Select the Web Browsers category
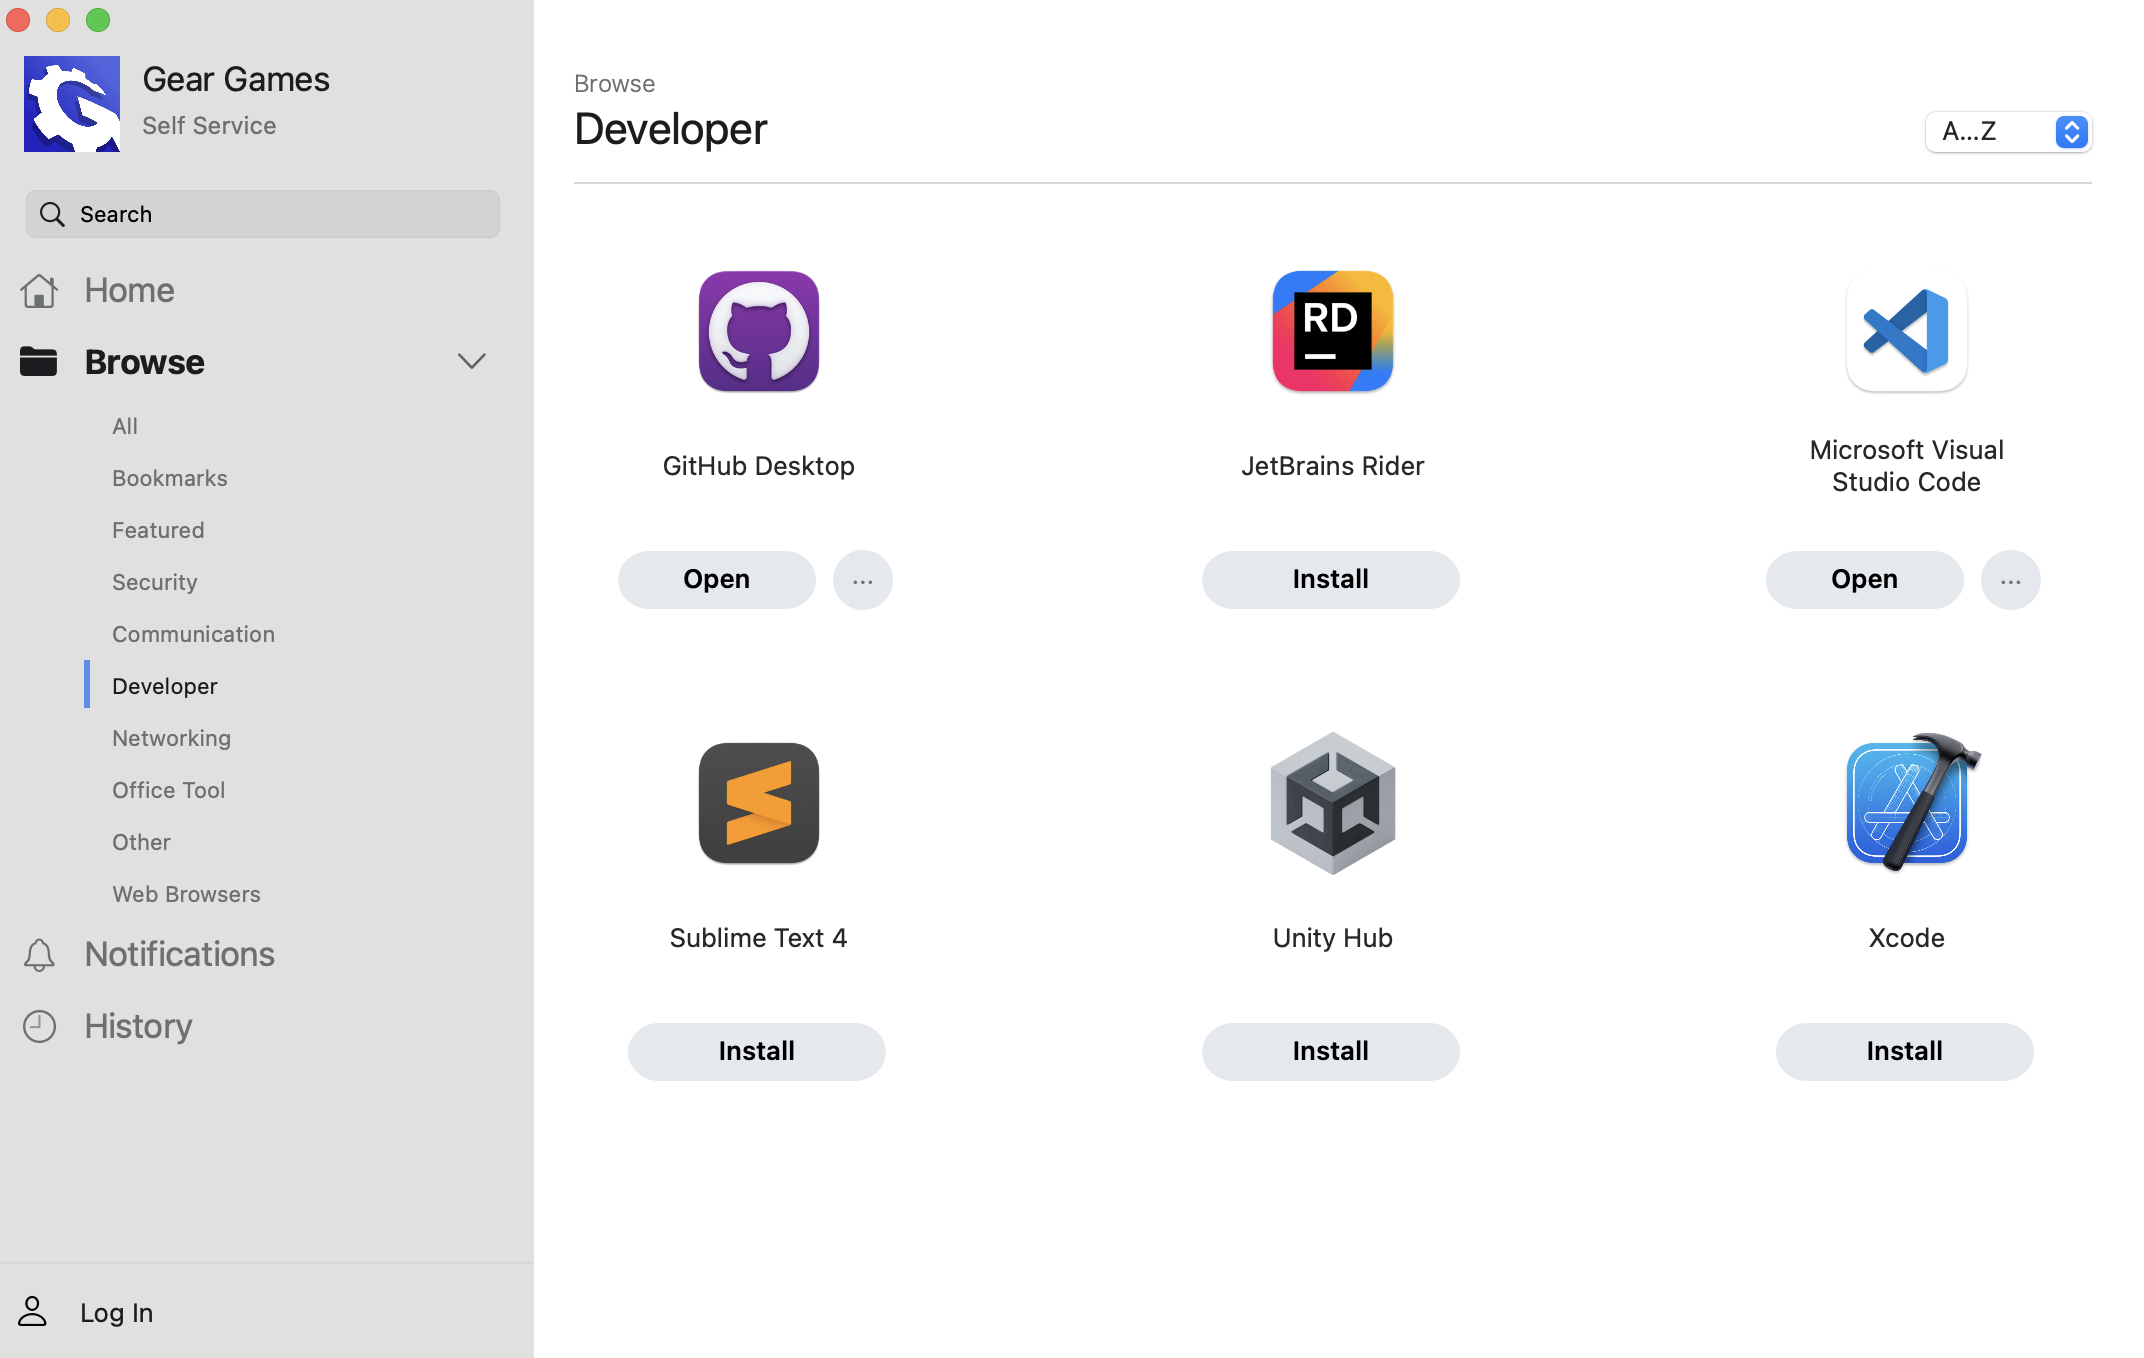Viewport: 2144px width, 1358px height. 186,894
